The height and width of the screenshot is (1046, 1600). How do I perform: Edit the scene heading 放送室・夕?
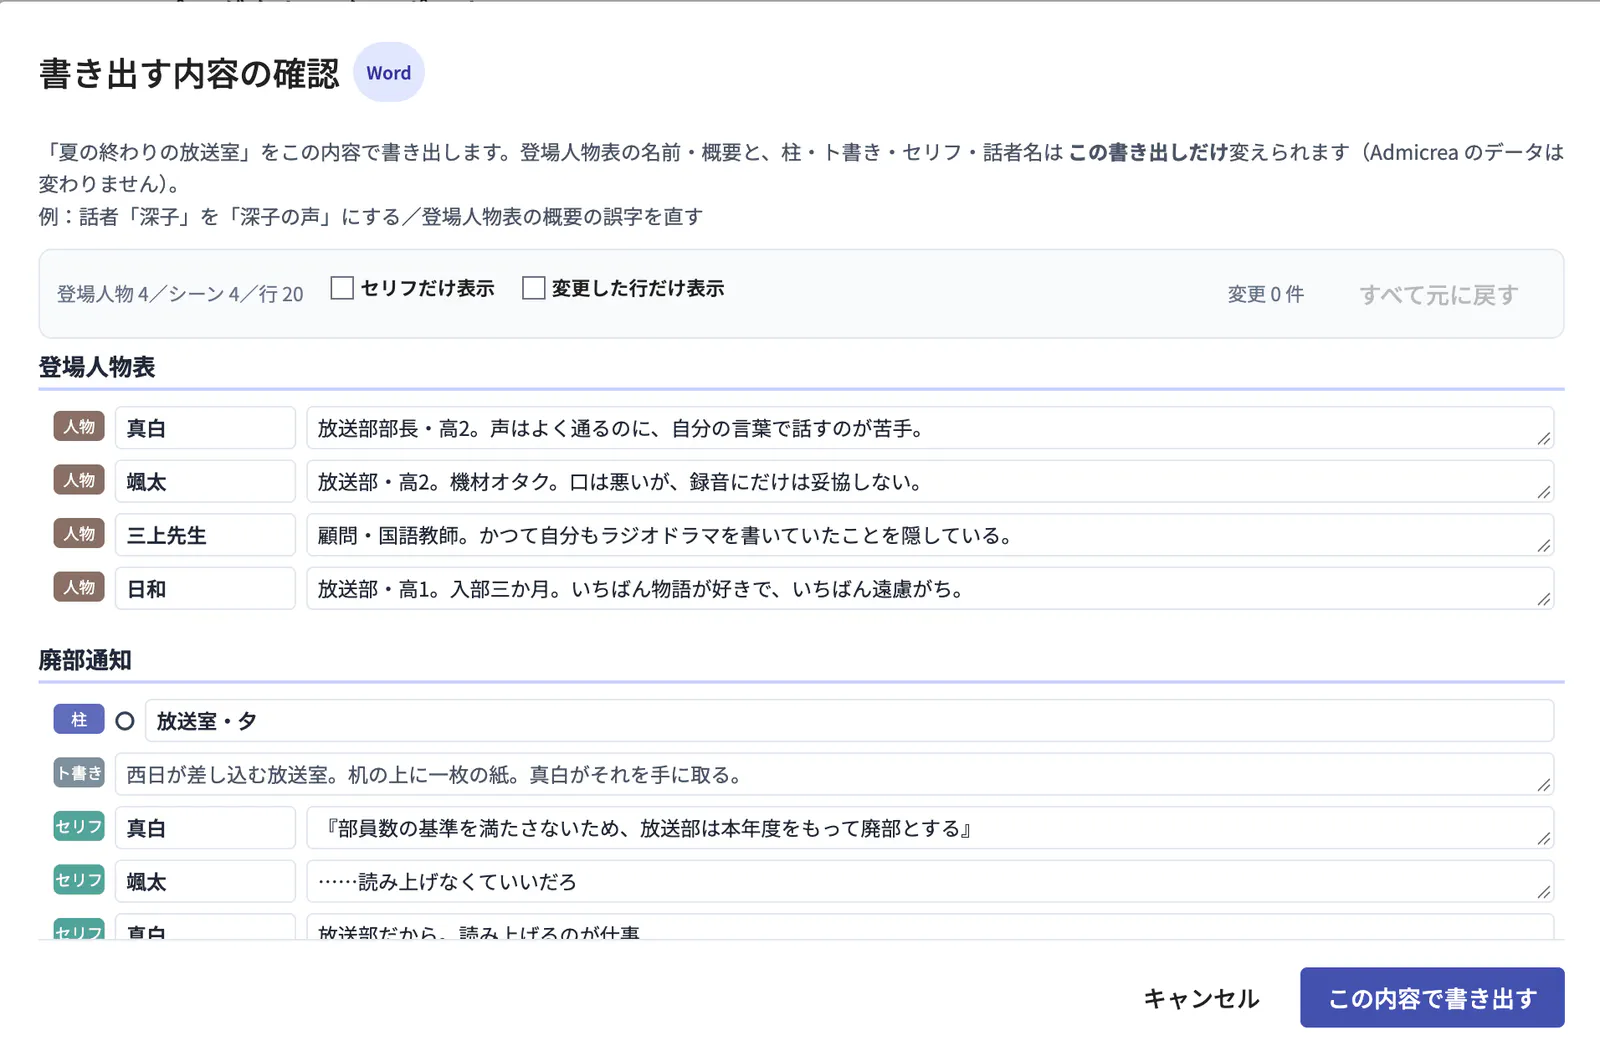pos(850,721)
